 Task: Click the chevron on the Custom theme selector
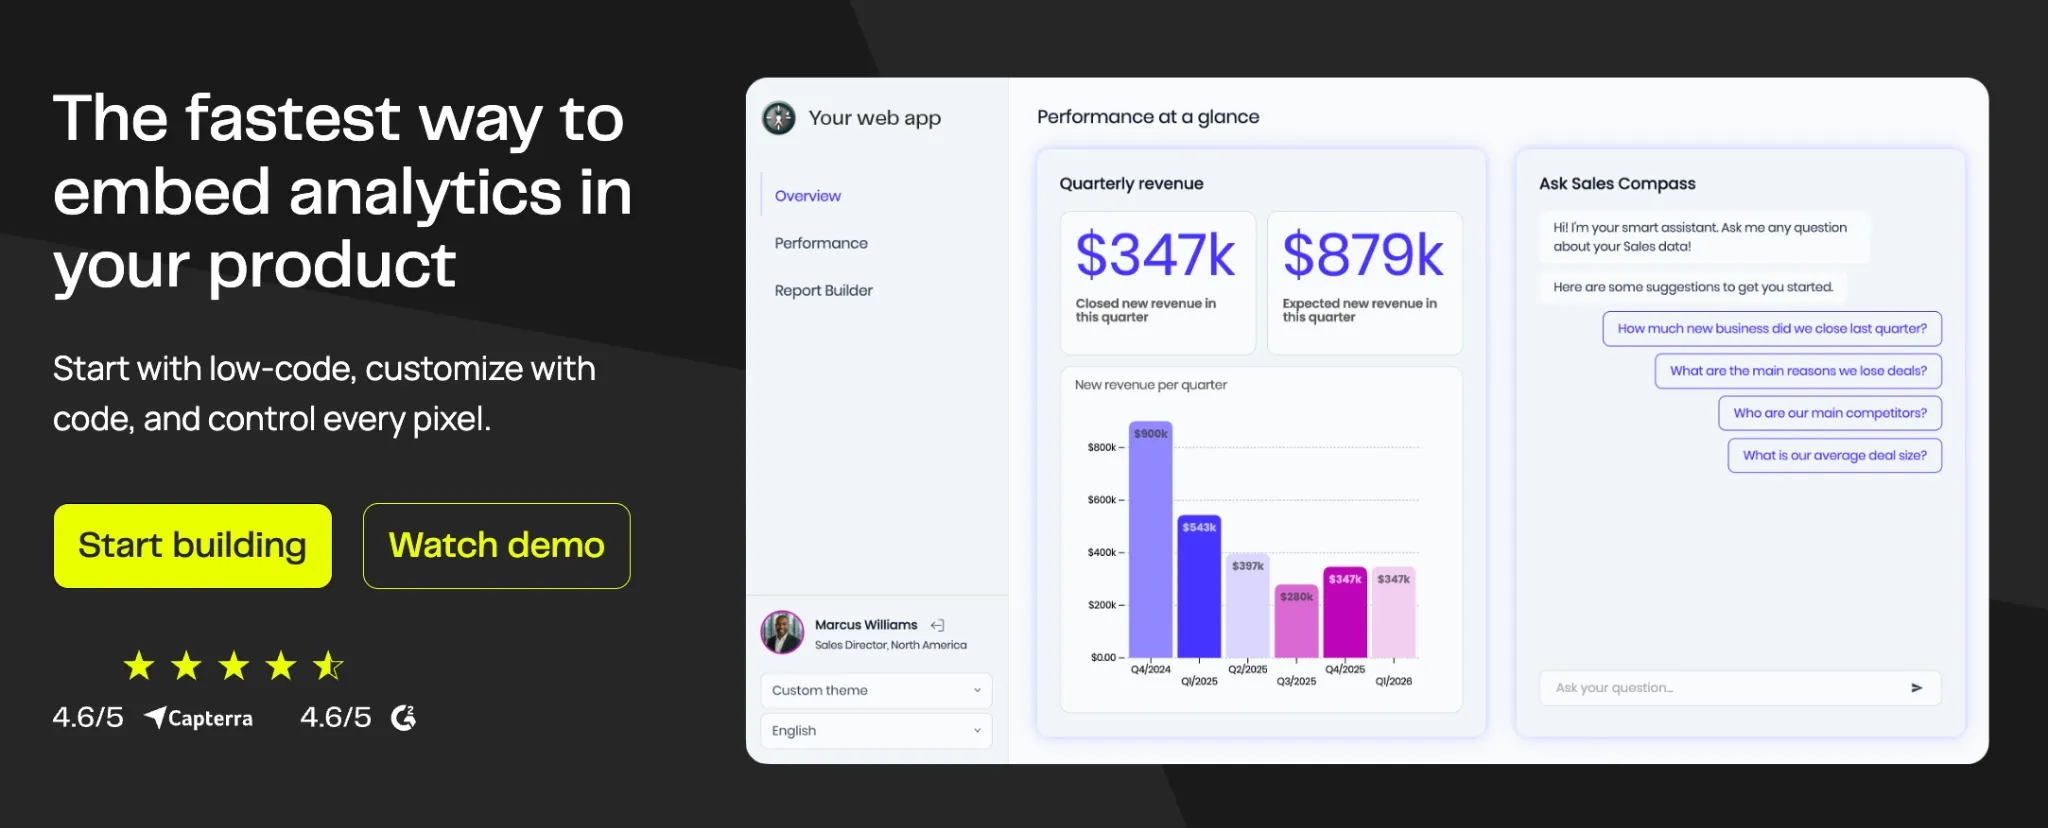977,690
